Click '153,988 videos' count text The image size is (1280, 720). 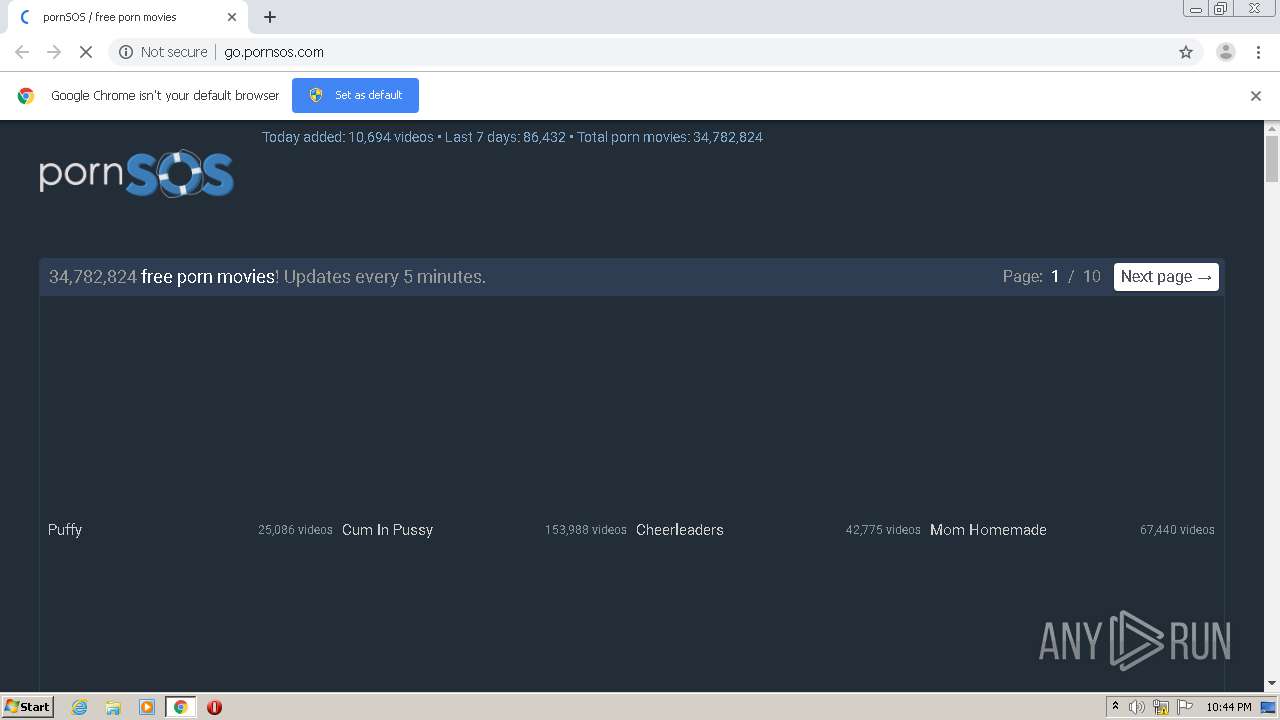[x=586, y=530]
